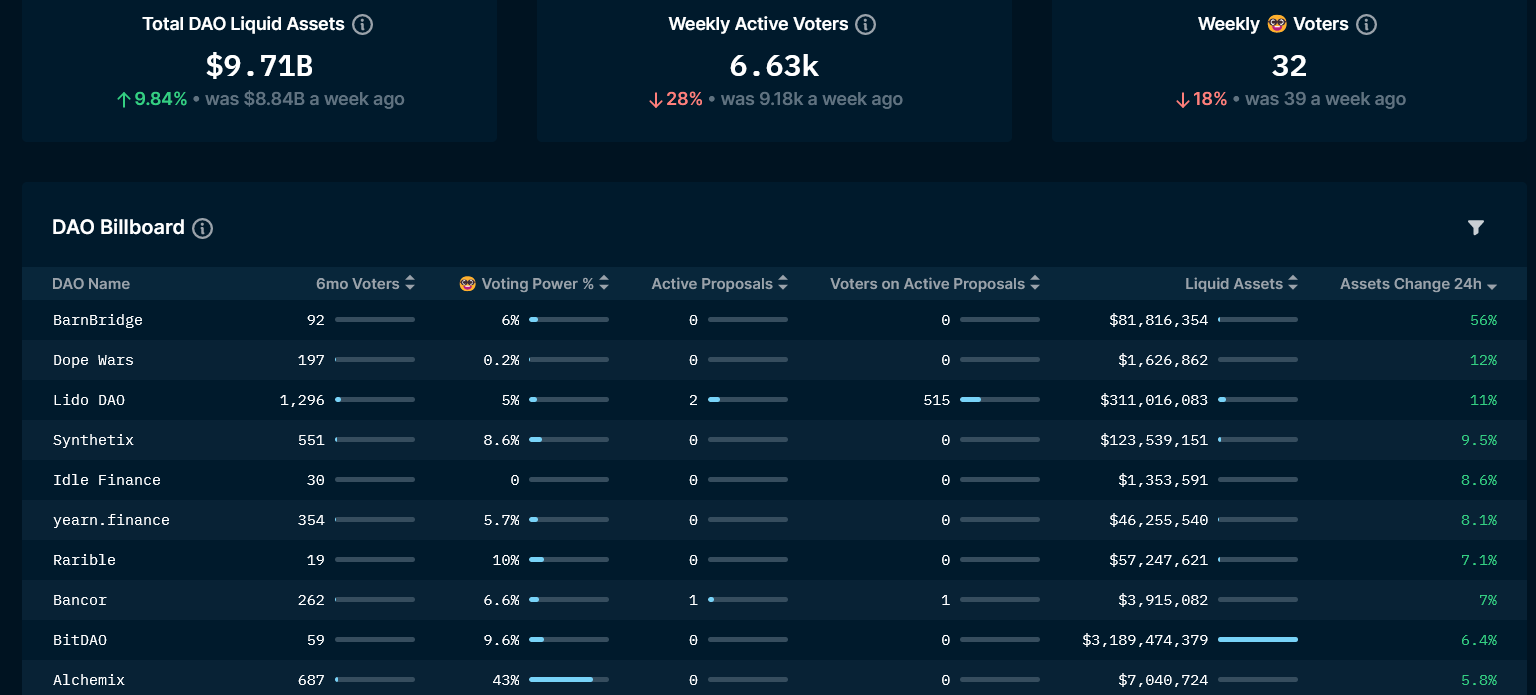This screenshot has width=1536, height=695.
Task: Click info icon beside Weekly nerd-emoji Voters
Action: (x=1367, y=24)
